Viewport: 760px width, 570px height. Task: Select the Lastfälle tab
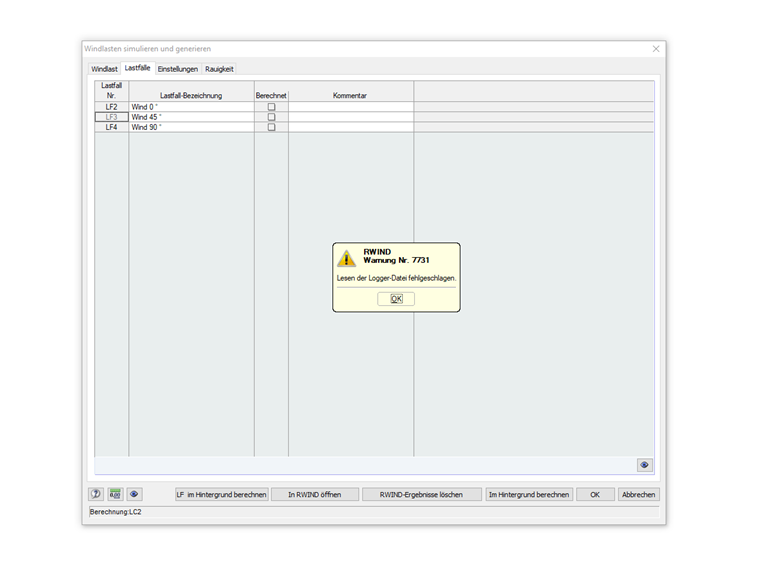click(x=137, y=68)
